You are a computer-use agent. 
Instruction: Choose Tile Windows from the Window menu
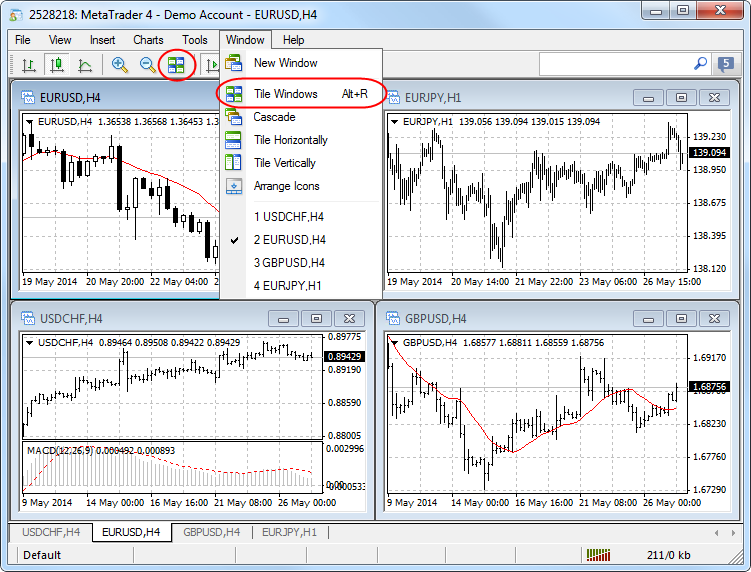coord(285,94)
